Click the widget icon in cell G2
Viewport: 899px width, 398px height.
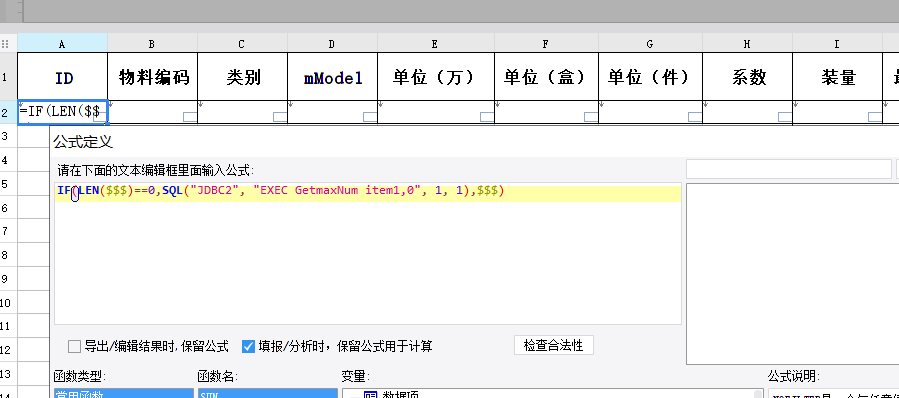[695, 117]
